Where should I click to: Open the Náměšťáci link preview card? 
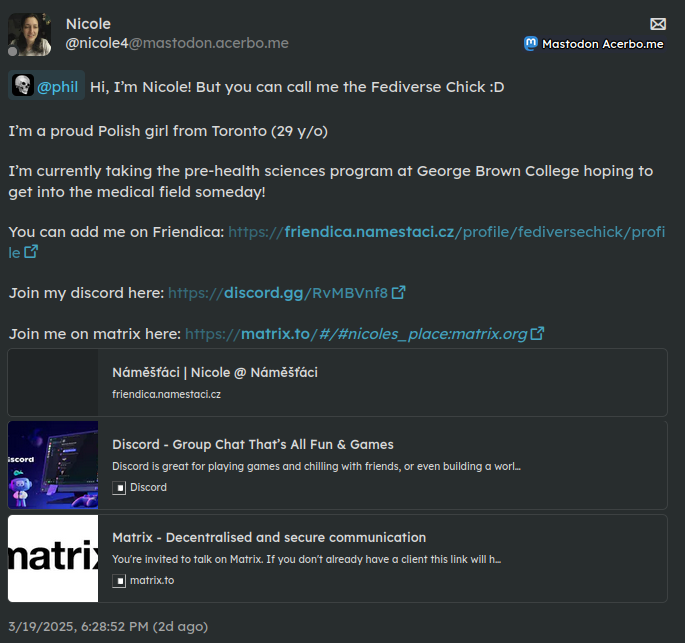(337, 382)
